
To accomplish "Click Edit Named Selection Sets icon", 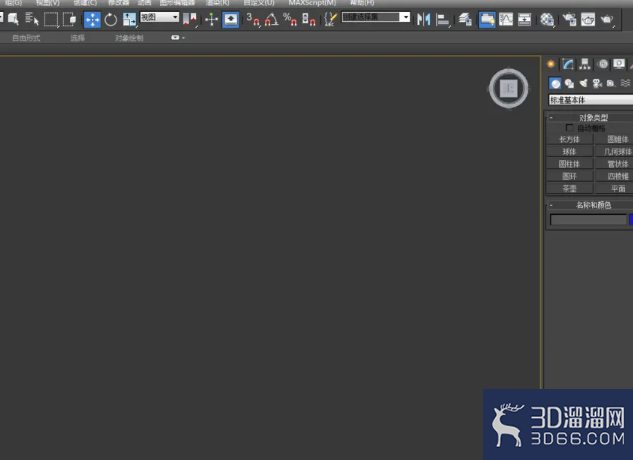I will 330,19.
